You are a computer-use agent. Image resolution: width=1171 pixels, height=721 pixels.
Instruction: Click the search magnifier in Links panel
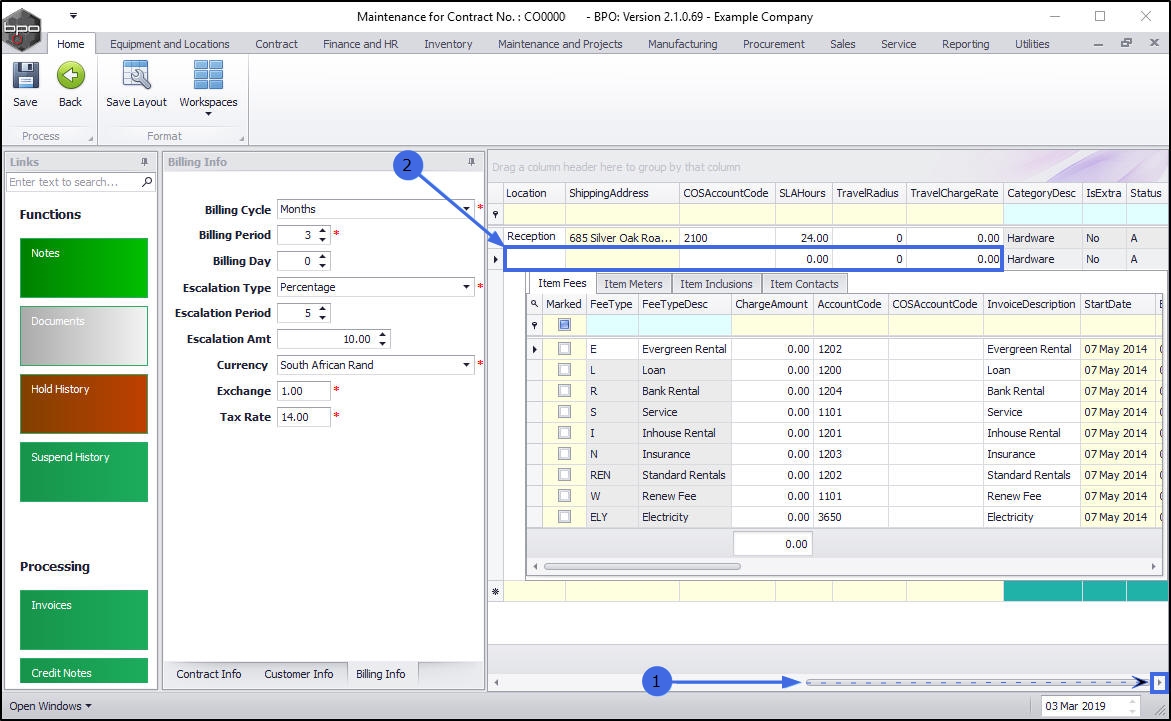click(147, 182)
